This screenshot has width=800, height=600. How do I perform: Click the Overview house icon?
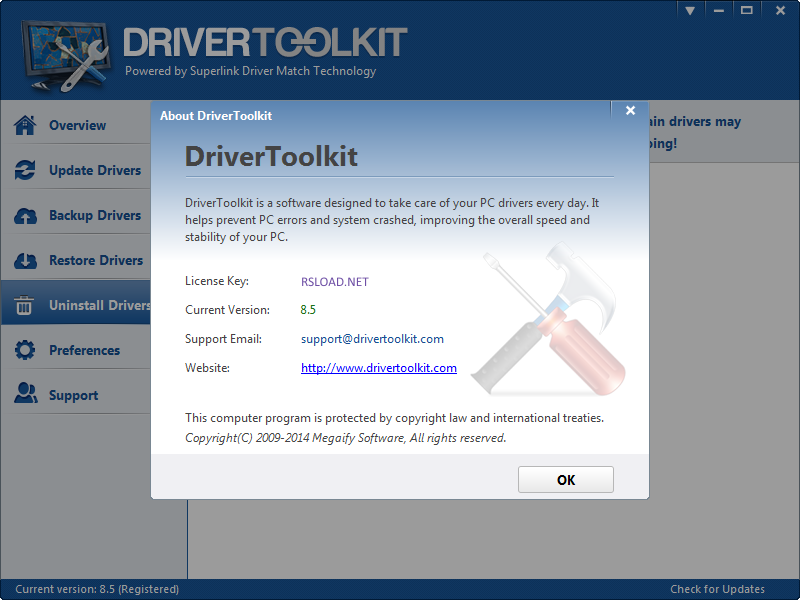(25, 125)
